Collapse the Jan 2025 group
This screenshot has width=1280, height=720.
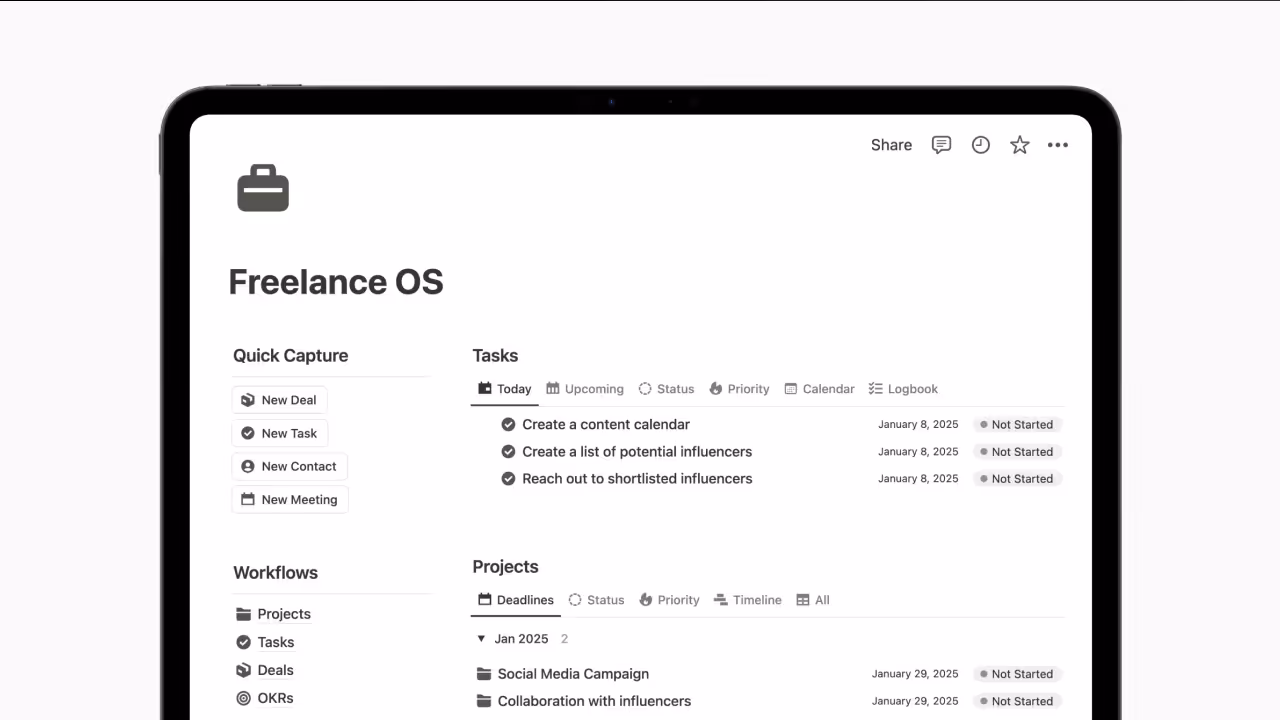click(x=481, y=638)
